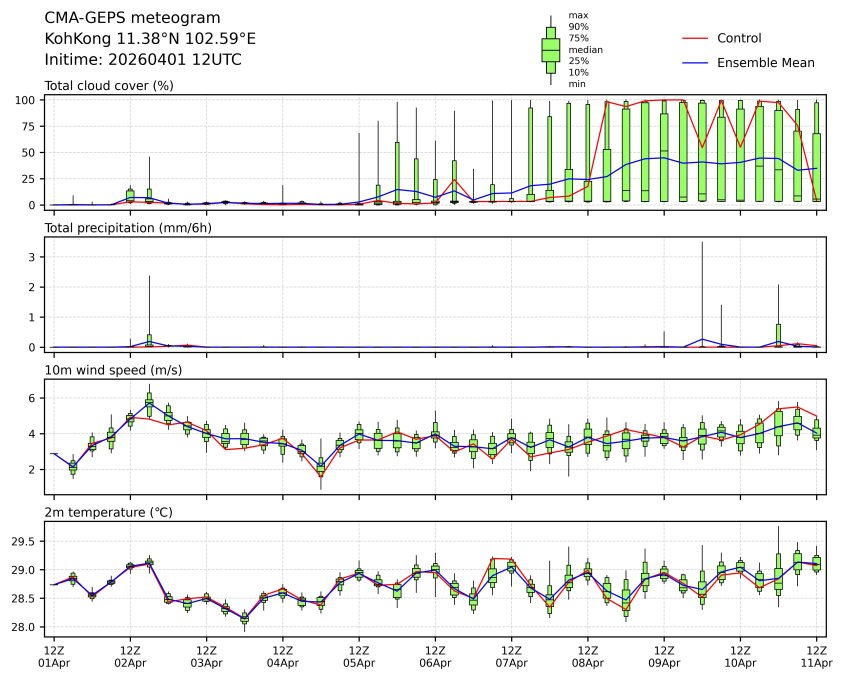Screen dimensions: 844x680
Task: Click the boxplot legend symbol
Action: pyautogui.click(x=550, y=50)
